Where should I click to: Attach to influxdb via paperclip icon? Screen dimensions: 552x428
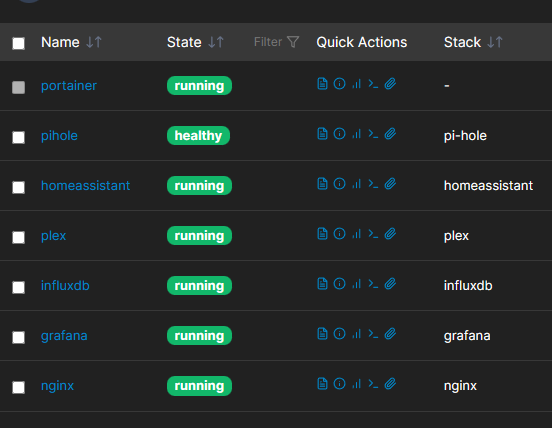(x=390, y=284)
